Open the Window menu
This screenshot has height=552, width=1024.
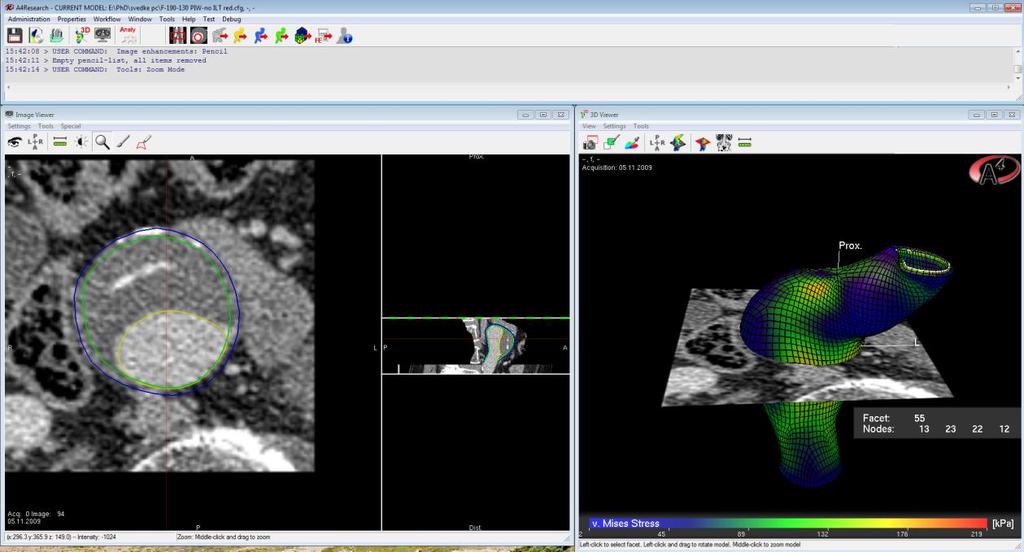[x=140, y=19]
